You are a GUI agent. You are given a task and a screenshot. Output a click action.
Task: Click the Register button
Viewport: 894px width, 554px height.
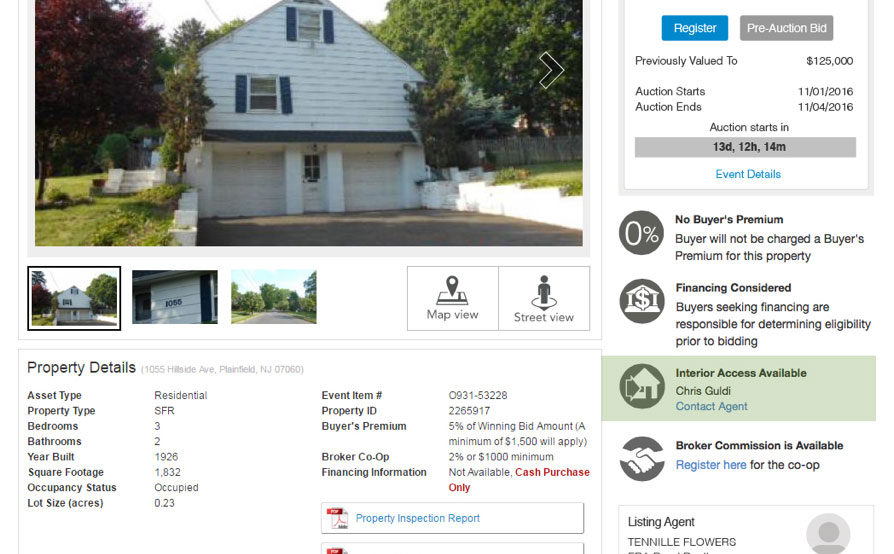tap(694, 28)
